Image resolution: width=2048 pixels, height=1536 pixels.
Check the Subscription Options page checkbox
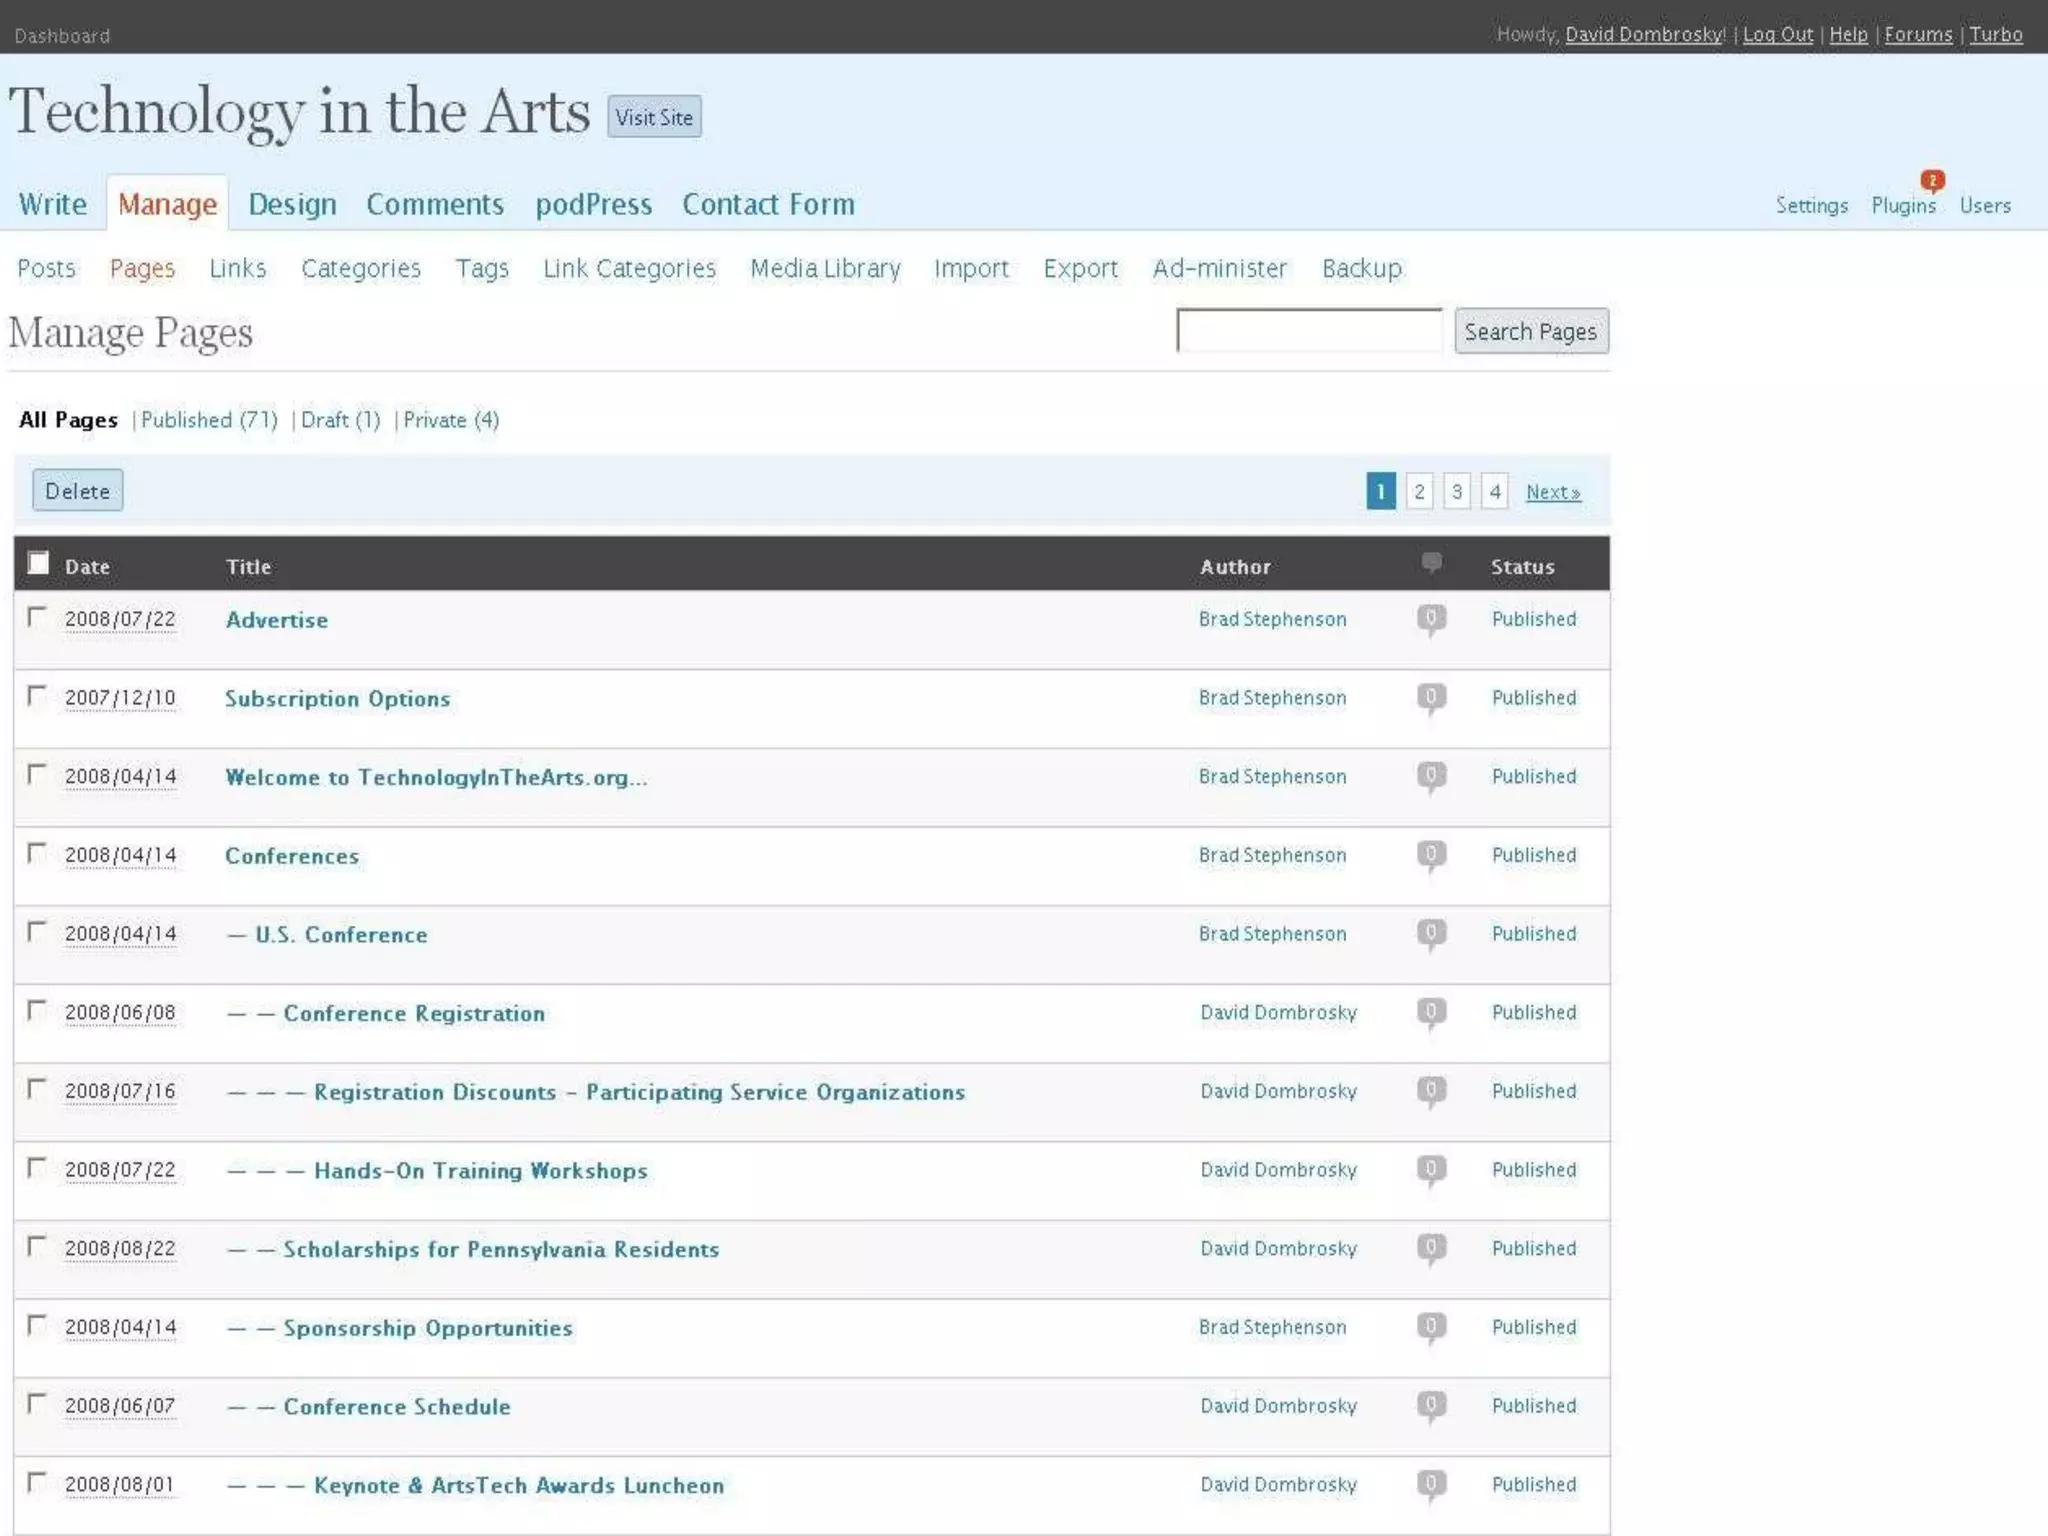click(x=37, y=696)
